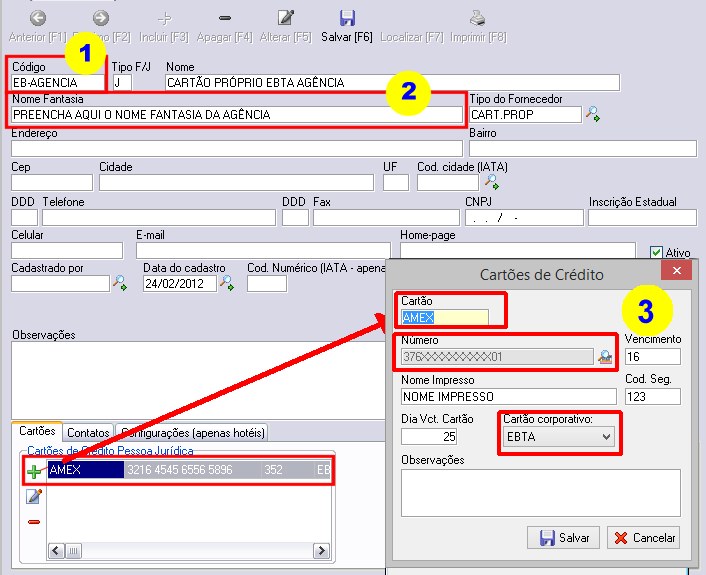
Task: Print with Imprimir [F8]
Action: point(478,27)
